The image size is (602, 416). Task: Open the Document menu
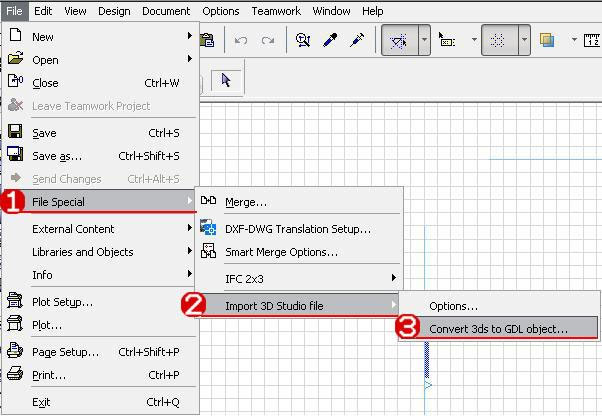[x=166, y=11]
